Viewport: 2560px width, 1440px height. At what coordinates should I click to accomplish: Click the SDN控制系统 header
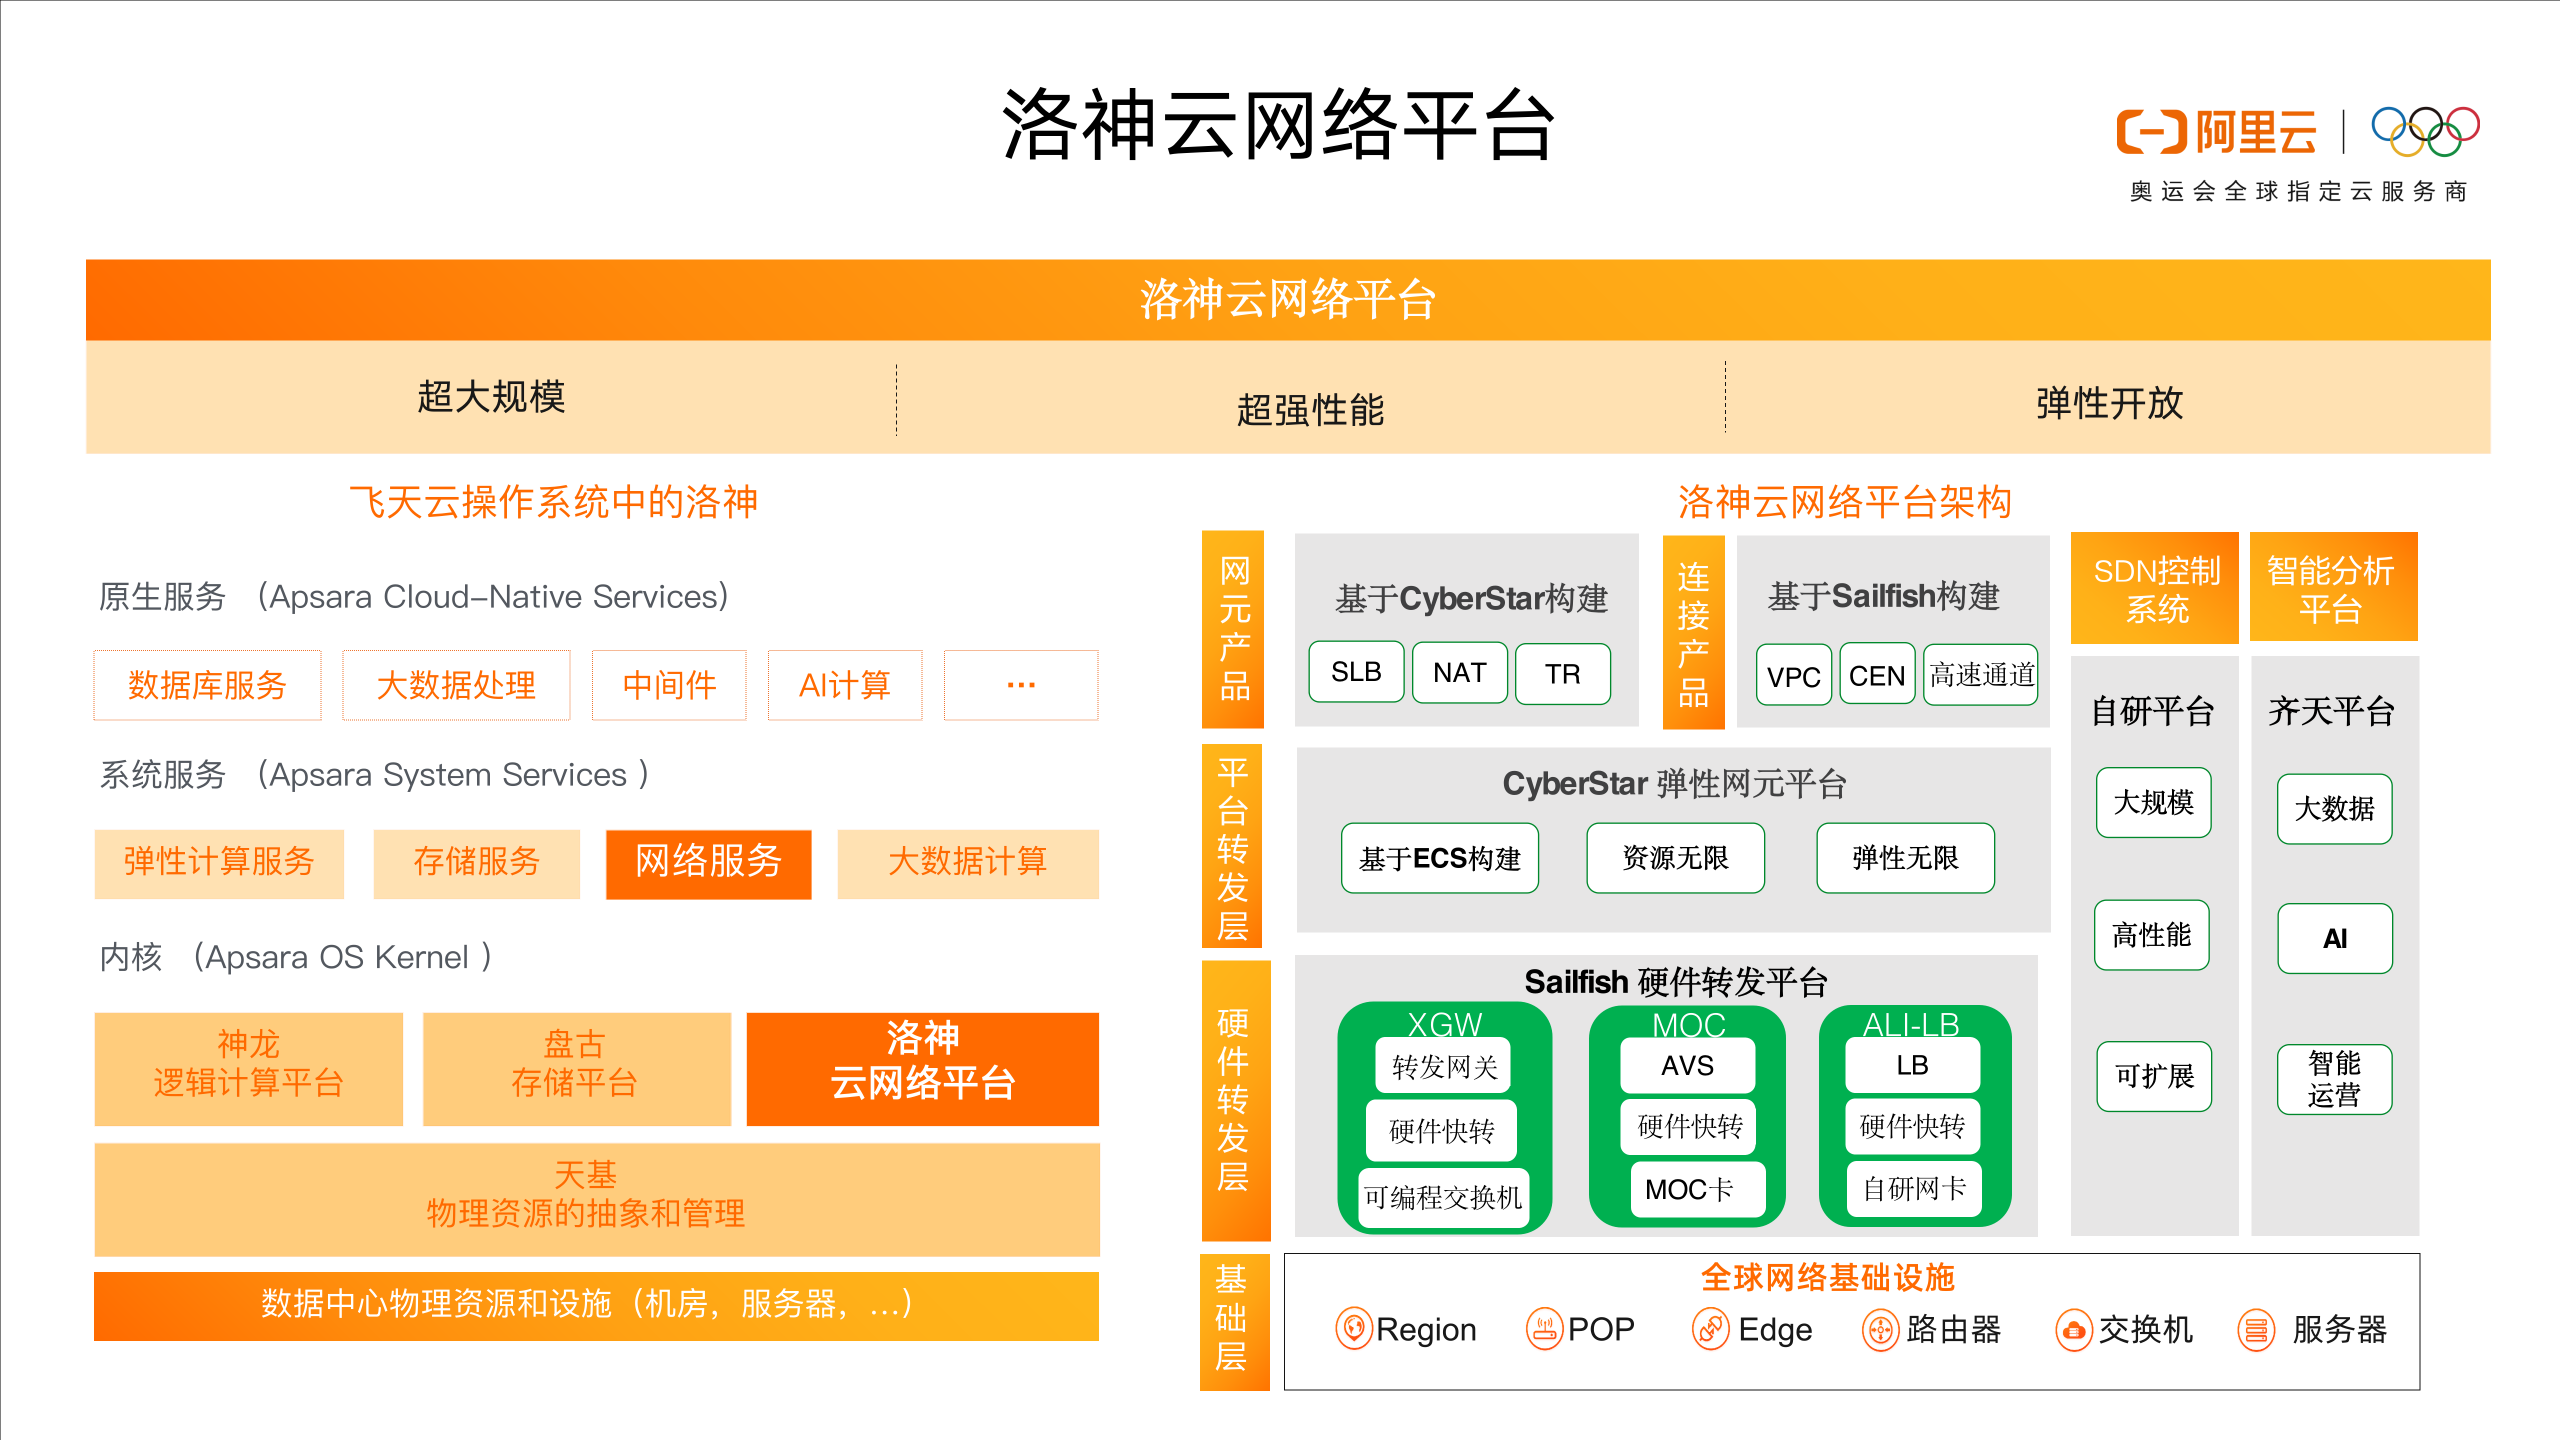pyautogui.click(x=2155, y=589)
